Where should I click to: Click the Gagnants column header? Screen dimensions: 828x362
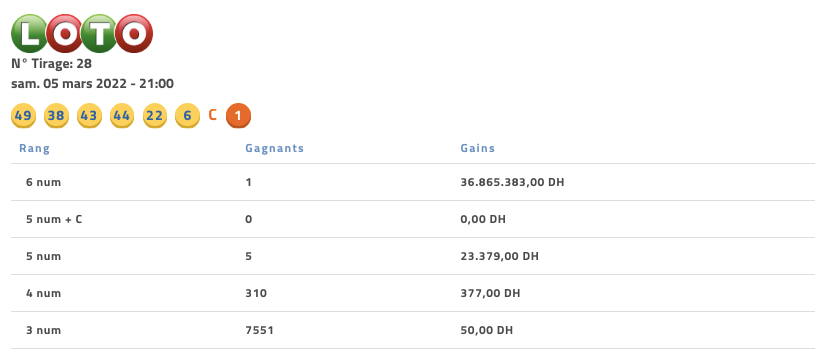[275, 148]
